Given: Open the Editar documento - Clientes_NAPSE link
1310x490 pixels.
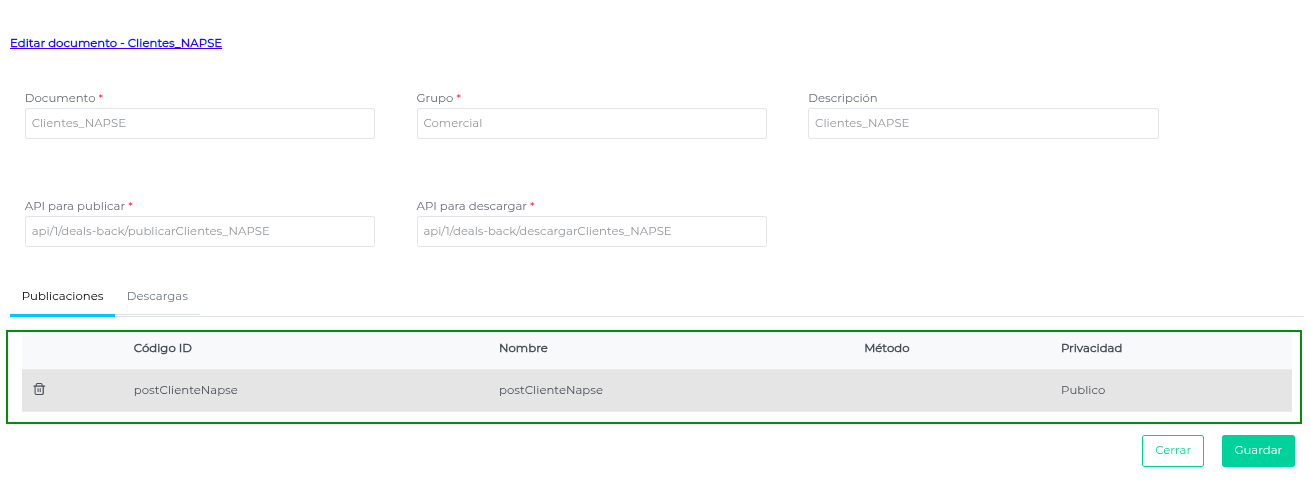Looking at the screenshot, I should pyautogui.click(x=116, y=43).
